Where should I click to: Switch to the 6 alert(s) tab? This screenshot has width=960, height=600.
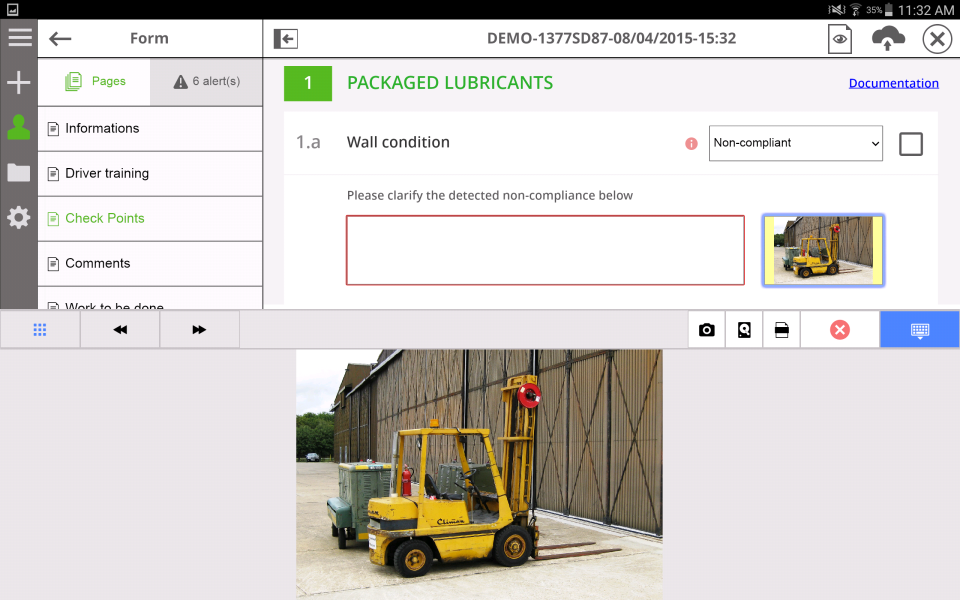pos(206,82)
